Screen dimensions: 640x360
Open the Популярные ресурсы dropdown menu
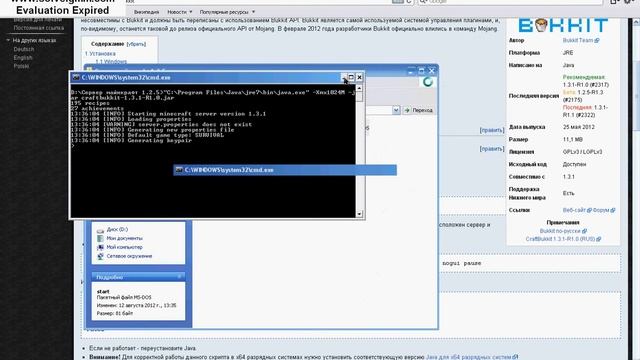pyautogui.click(x=227, y=12)
